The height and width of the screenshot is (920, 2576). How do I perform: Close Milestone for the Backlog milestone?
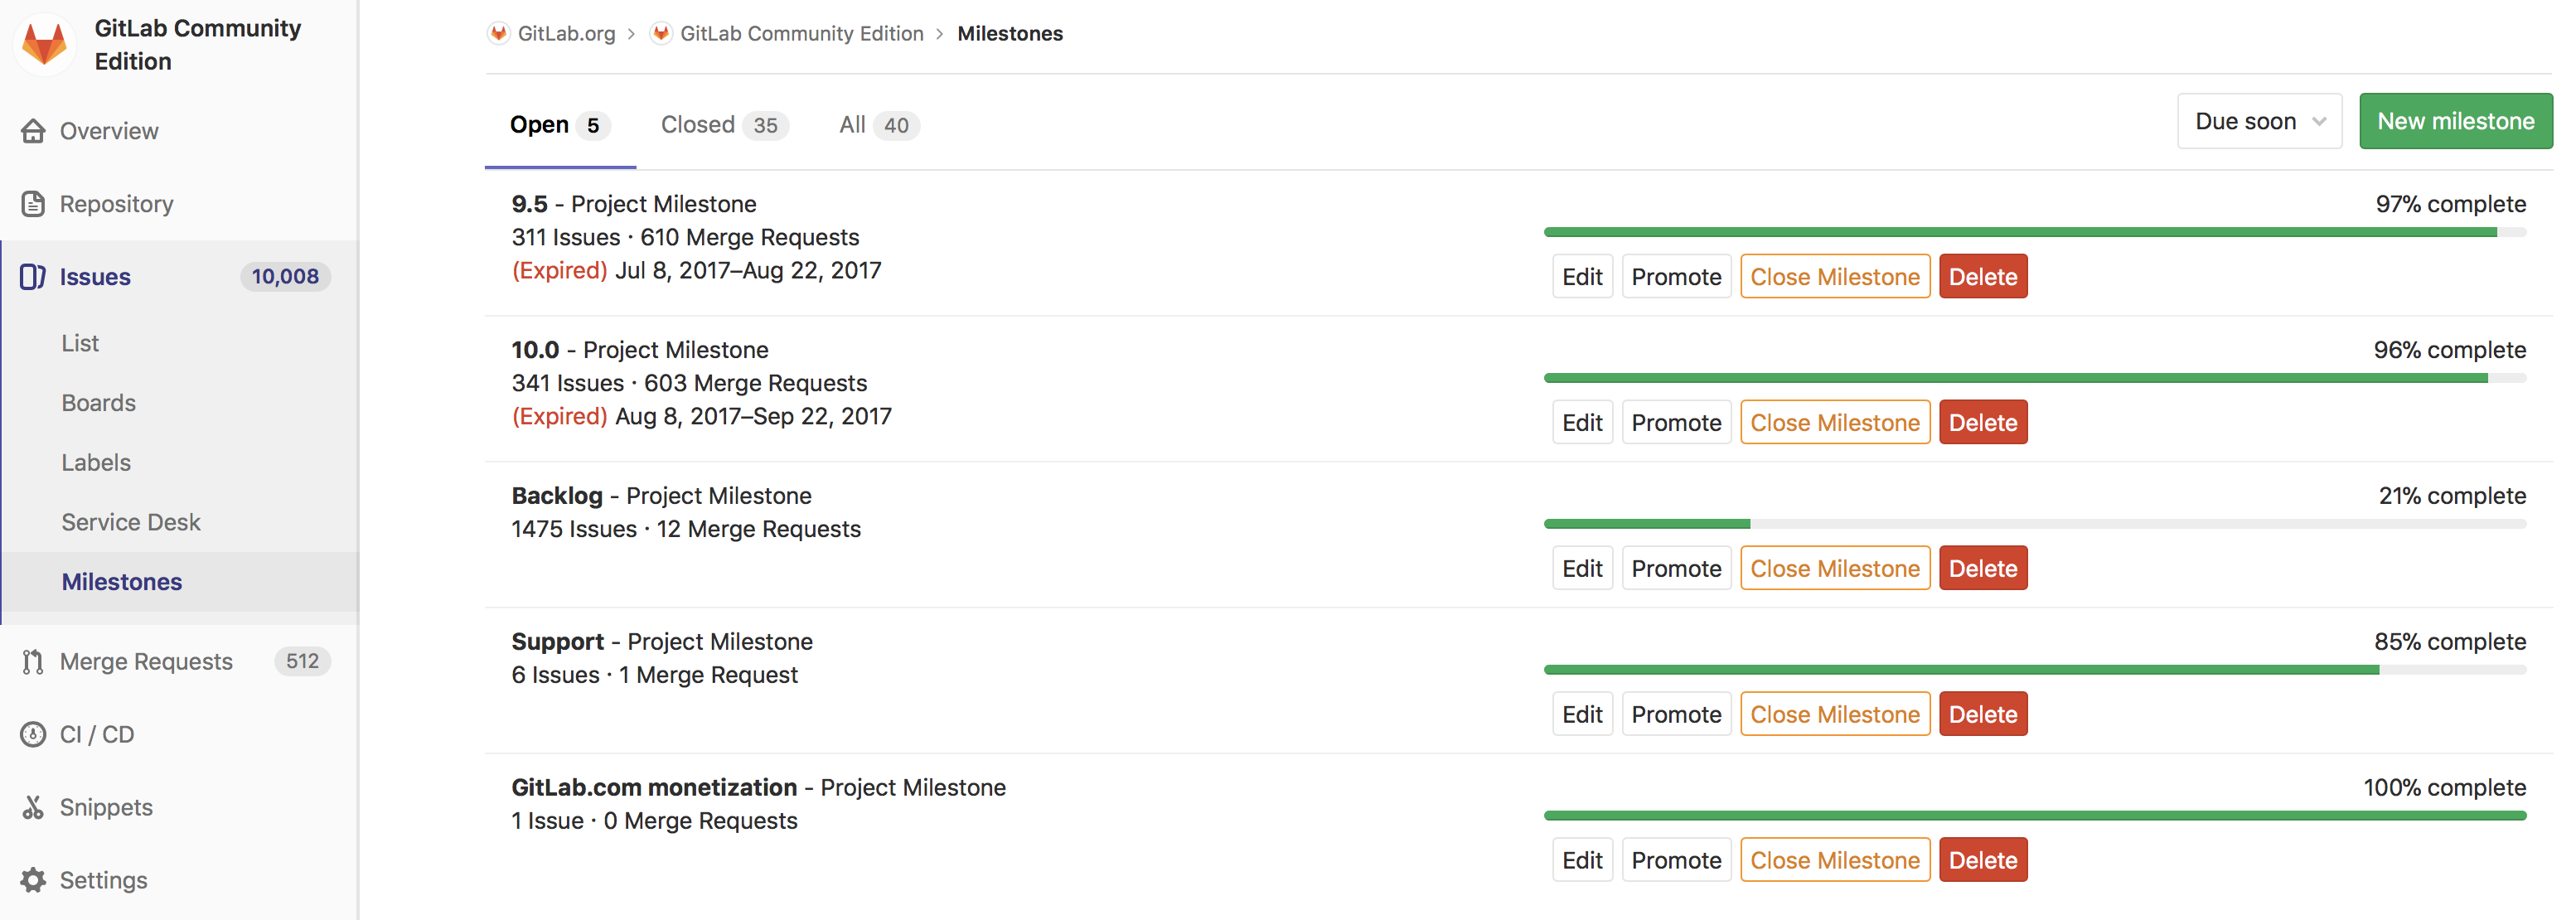pos(1835,567)
